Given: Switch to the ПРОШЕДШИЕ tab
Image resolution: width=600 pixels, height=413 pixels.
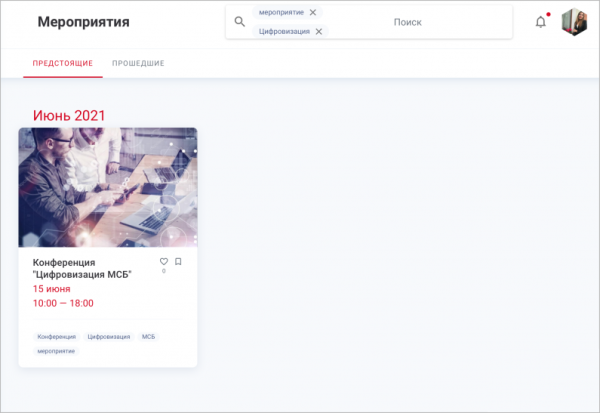Looking at the screenshot, I should [x=138, y=63].
